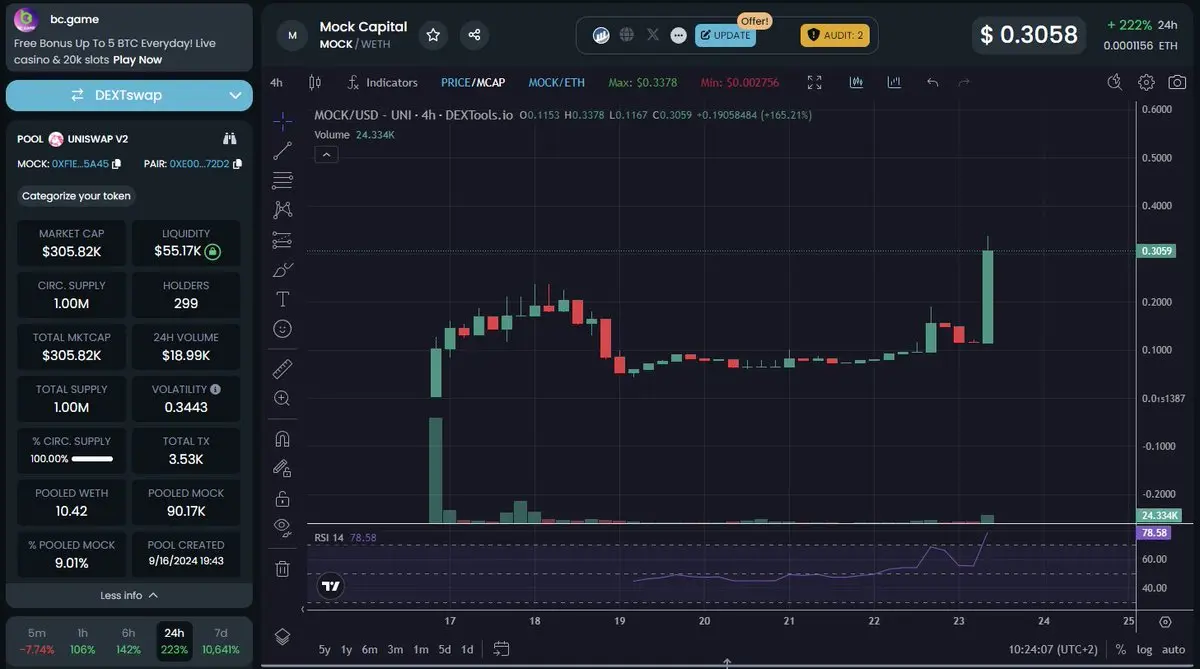Set chart range to 5d
This screenshot has height=669, width=1200.
pos(444,649)
